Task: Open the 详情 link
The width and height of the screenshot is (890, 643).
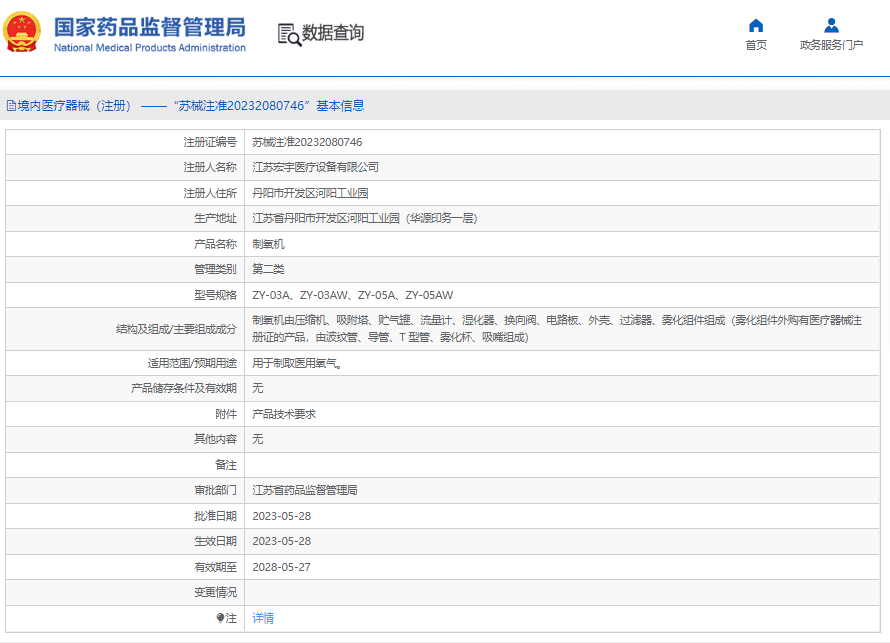Action: click(x=263, y=618)
